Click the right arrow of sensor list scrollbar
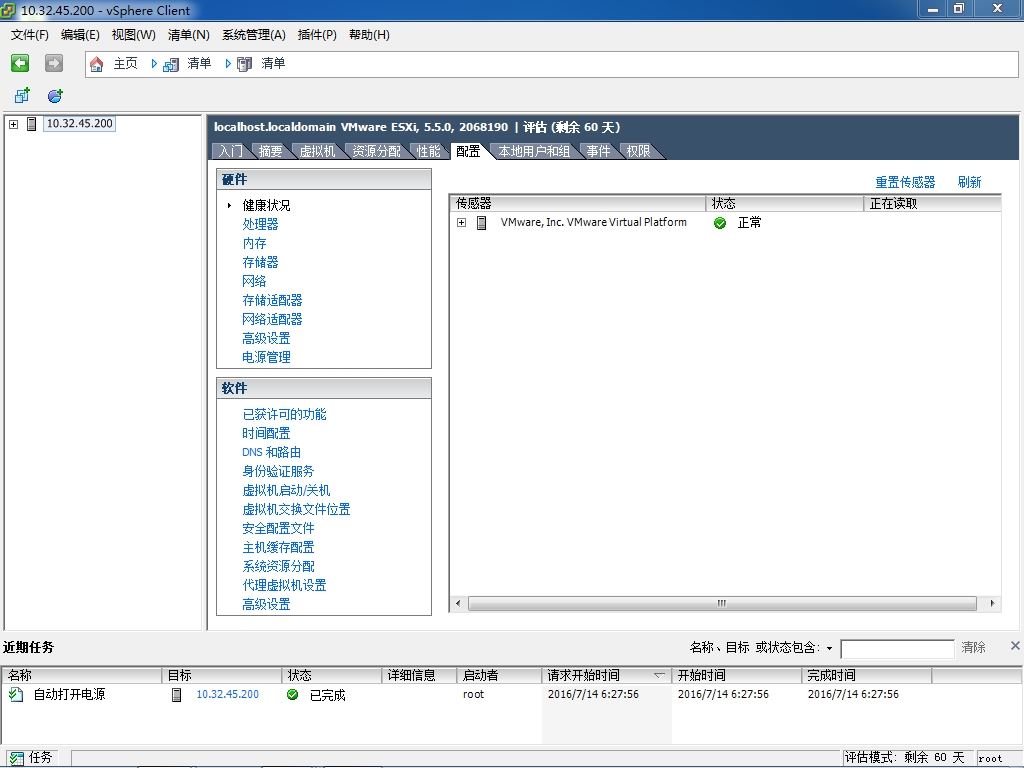 993,603
